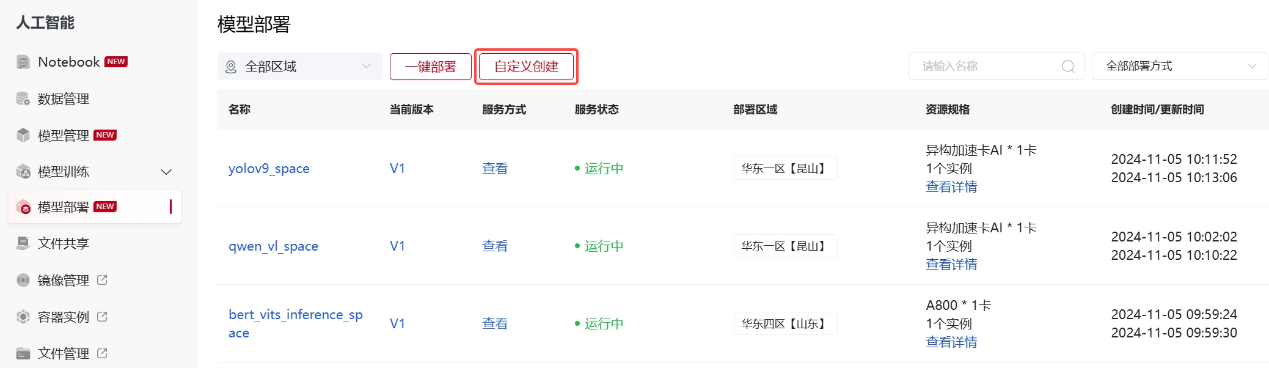Click the 文件共享 sidebar icon
The height and width of the screenshot is (368, 1269).
pyautogui.click(x=24, y=243)
